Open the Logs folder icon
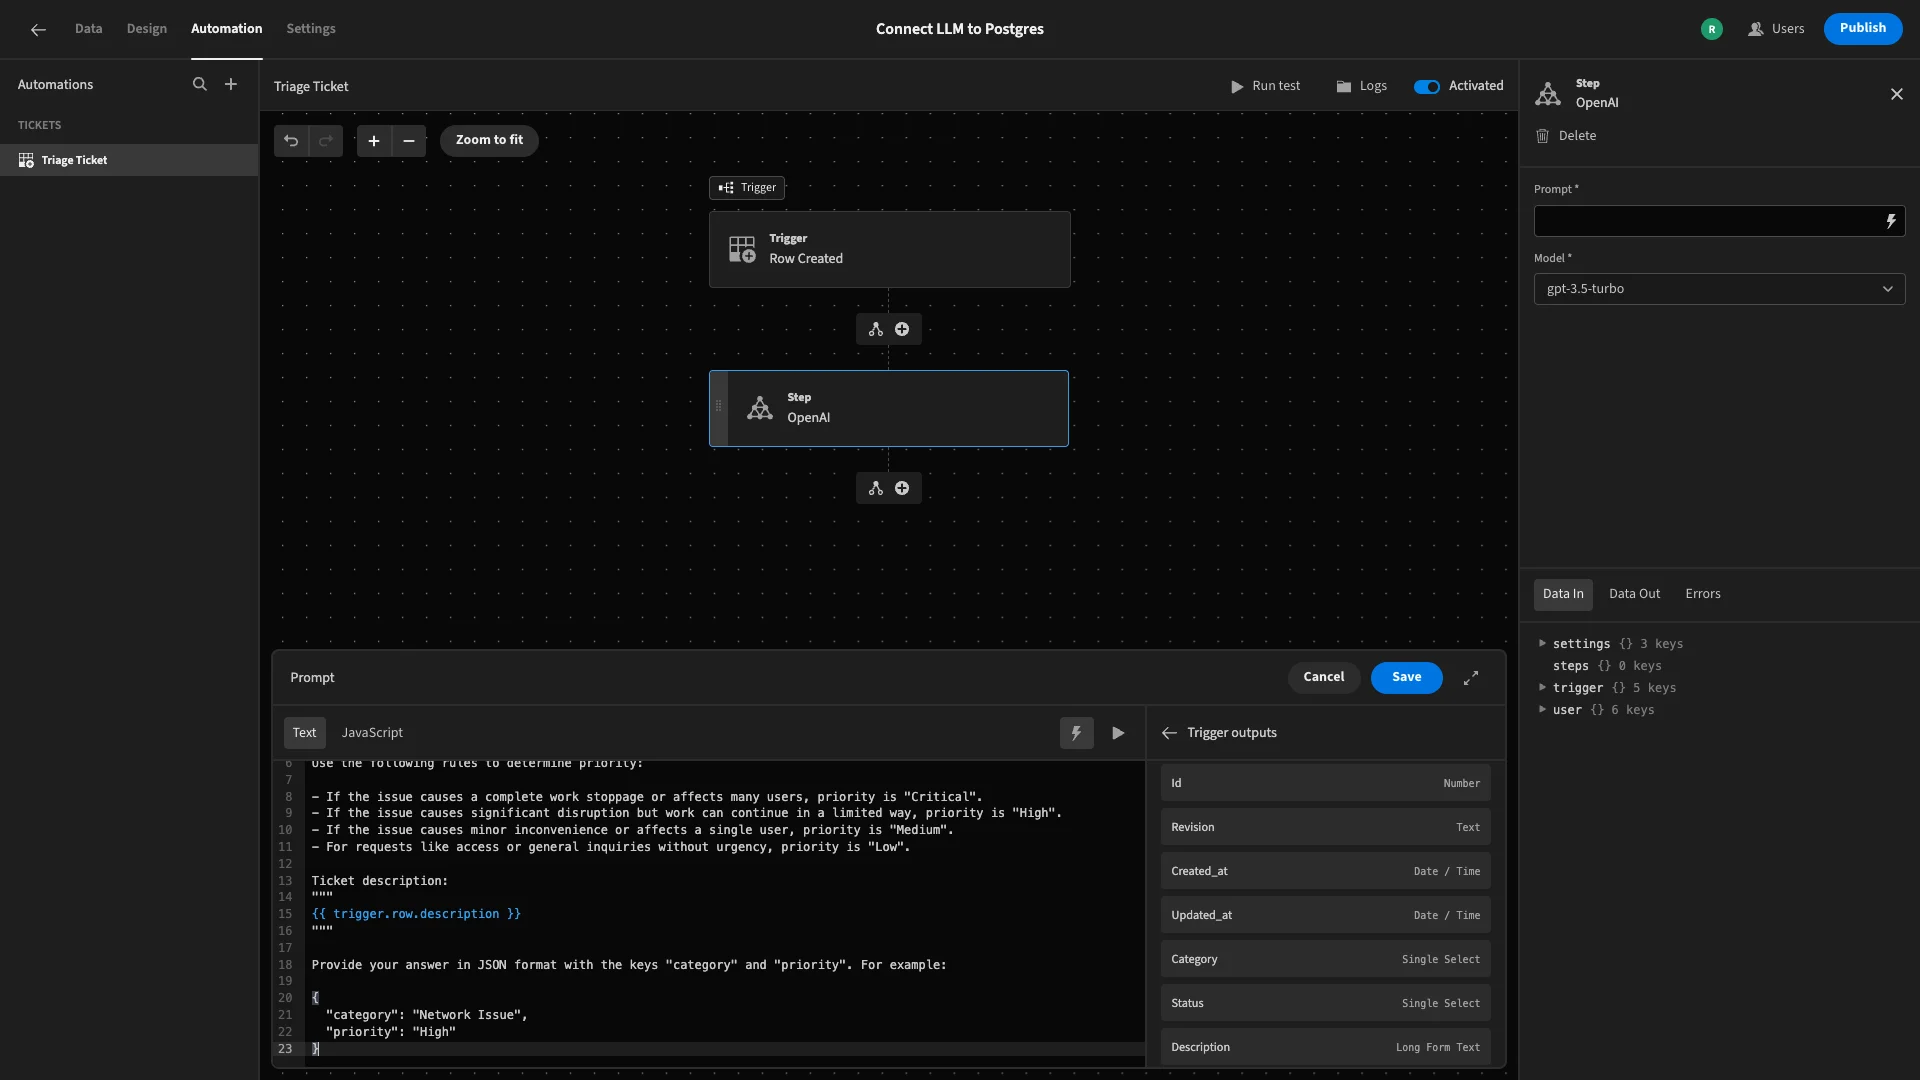Viewport: 1920px width, 1080px height. pos(1362,86)
